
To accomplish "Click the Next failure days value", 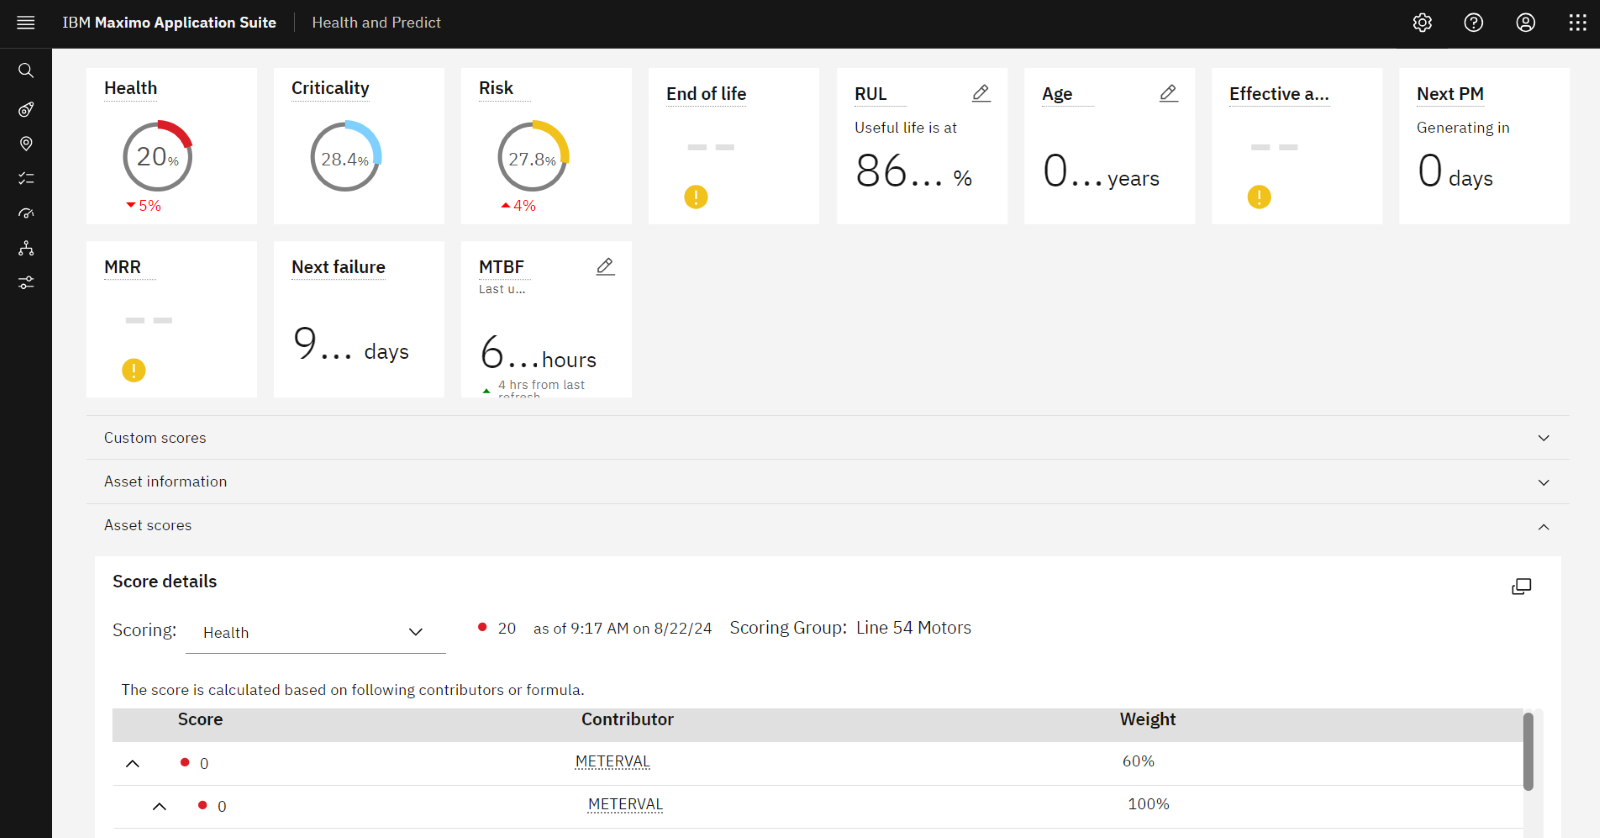I will pos(351,345).
